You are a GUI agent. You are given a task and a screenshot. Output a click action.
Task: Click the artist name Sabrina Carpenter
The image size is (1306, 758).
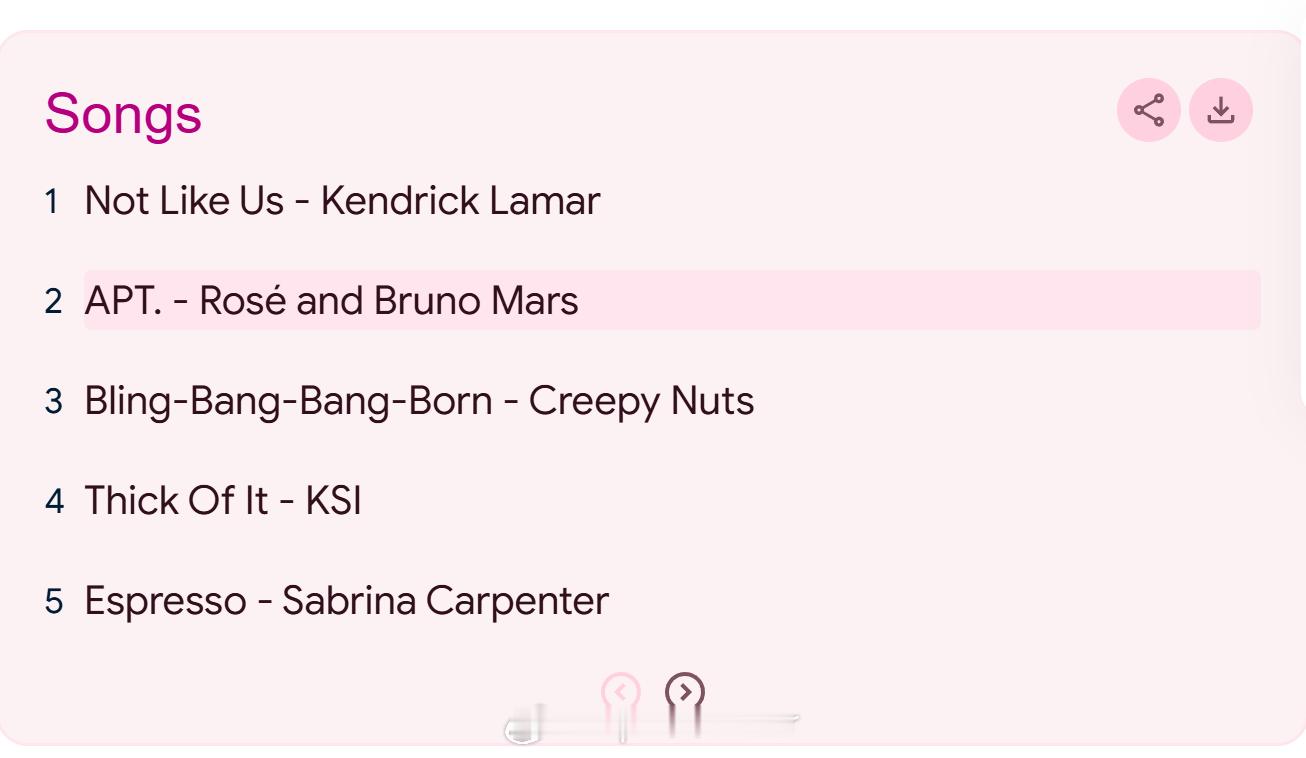(x=445, y=601)
